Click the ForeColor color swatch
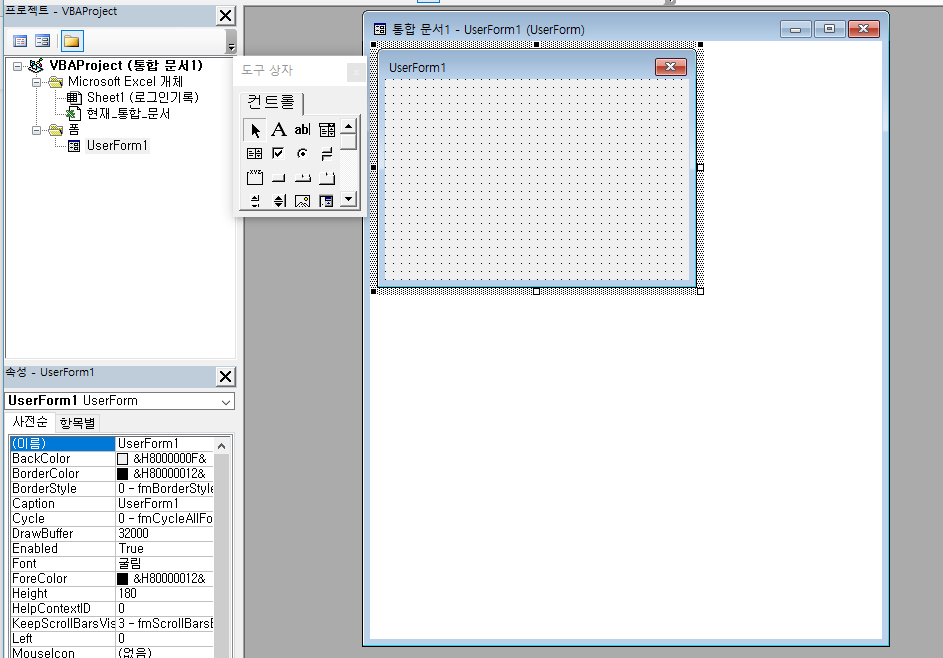Viewport: 943px width, 658px height. point(122,579)
